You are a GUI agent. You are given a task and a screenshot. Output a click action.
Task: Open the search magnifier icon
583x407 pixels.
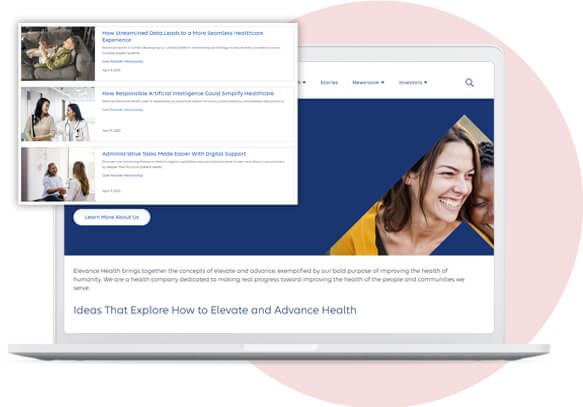tap(469, 83)
